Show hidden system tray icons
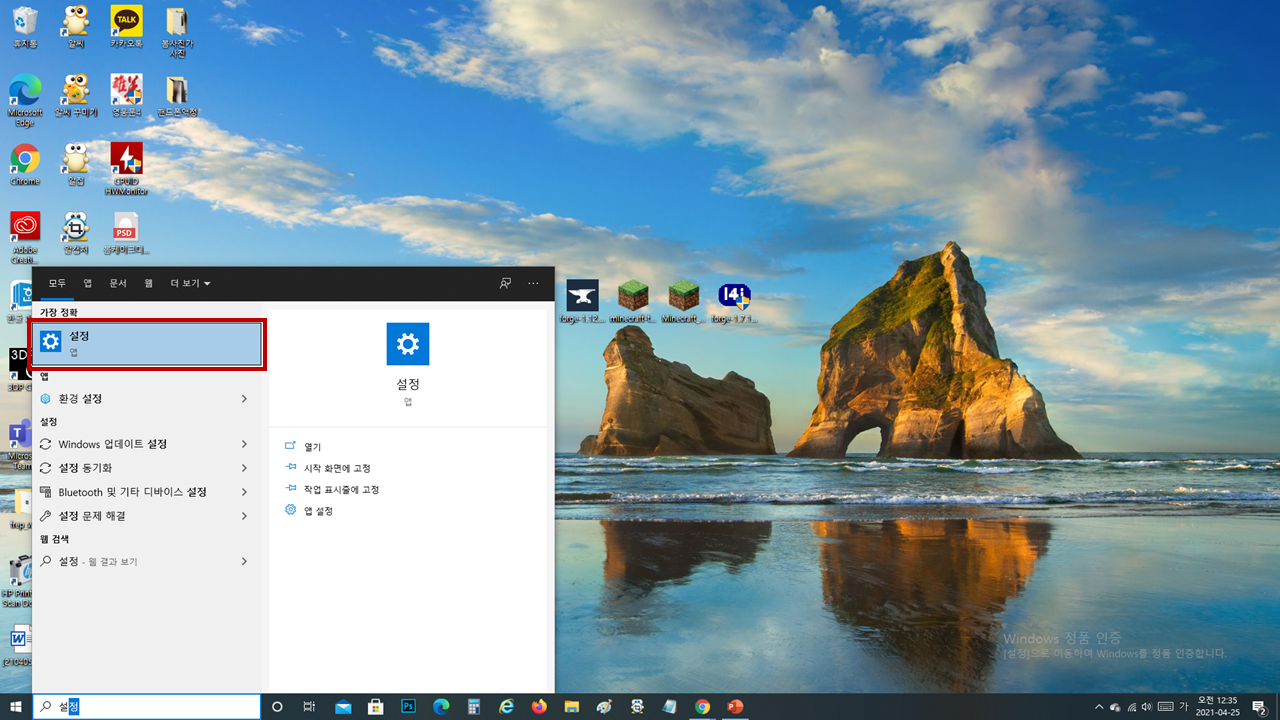 pos(1099,707)
